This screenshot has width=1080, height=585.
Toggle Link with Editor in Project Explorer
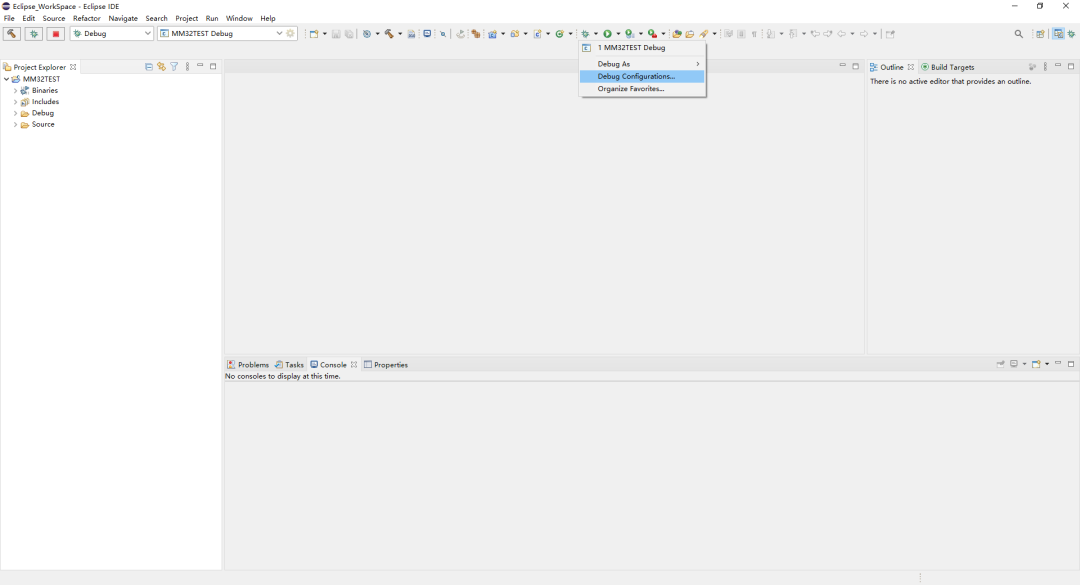[161, 67]
